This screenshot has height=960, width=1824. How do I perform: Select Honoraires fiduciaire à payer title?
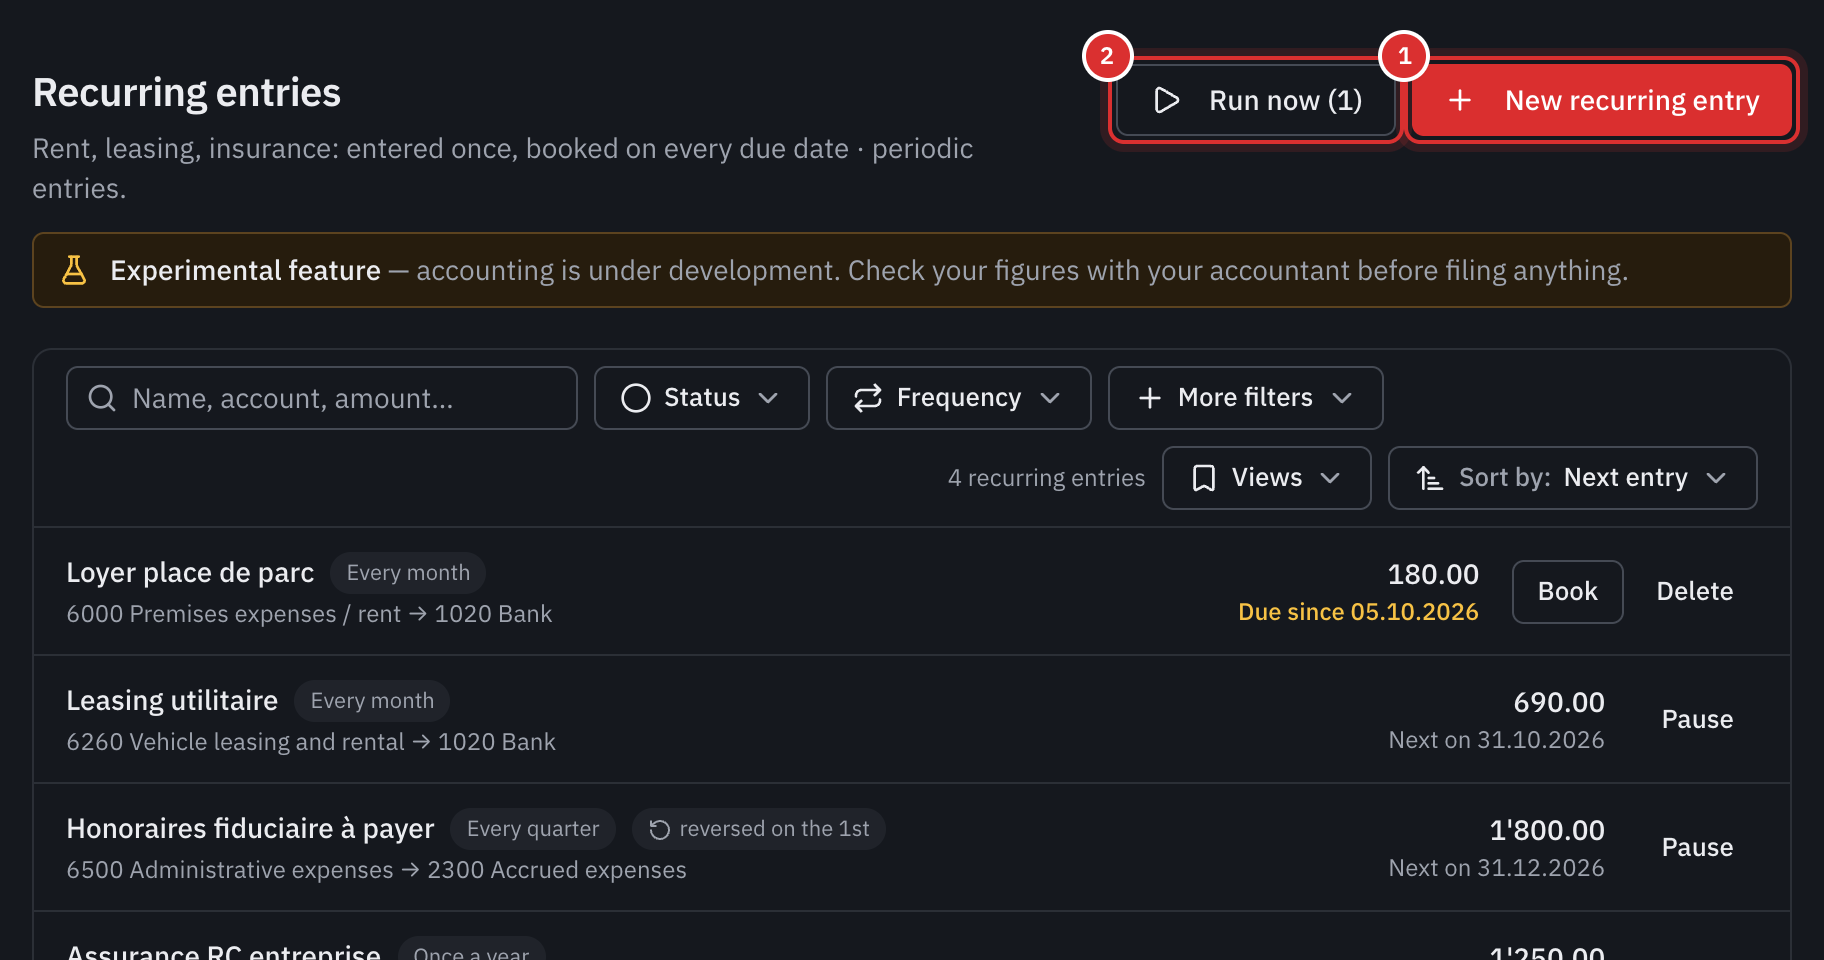point(250,829)
